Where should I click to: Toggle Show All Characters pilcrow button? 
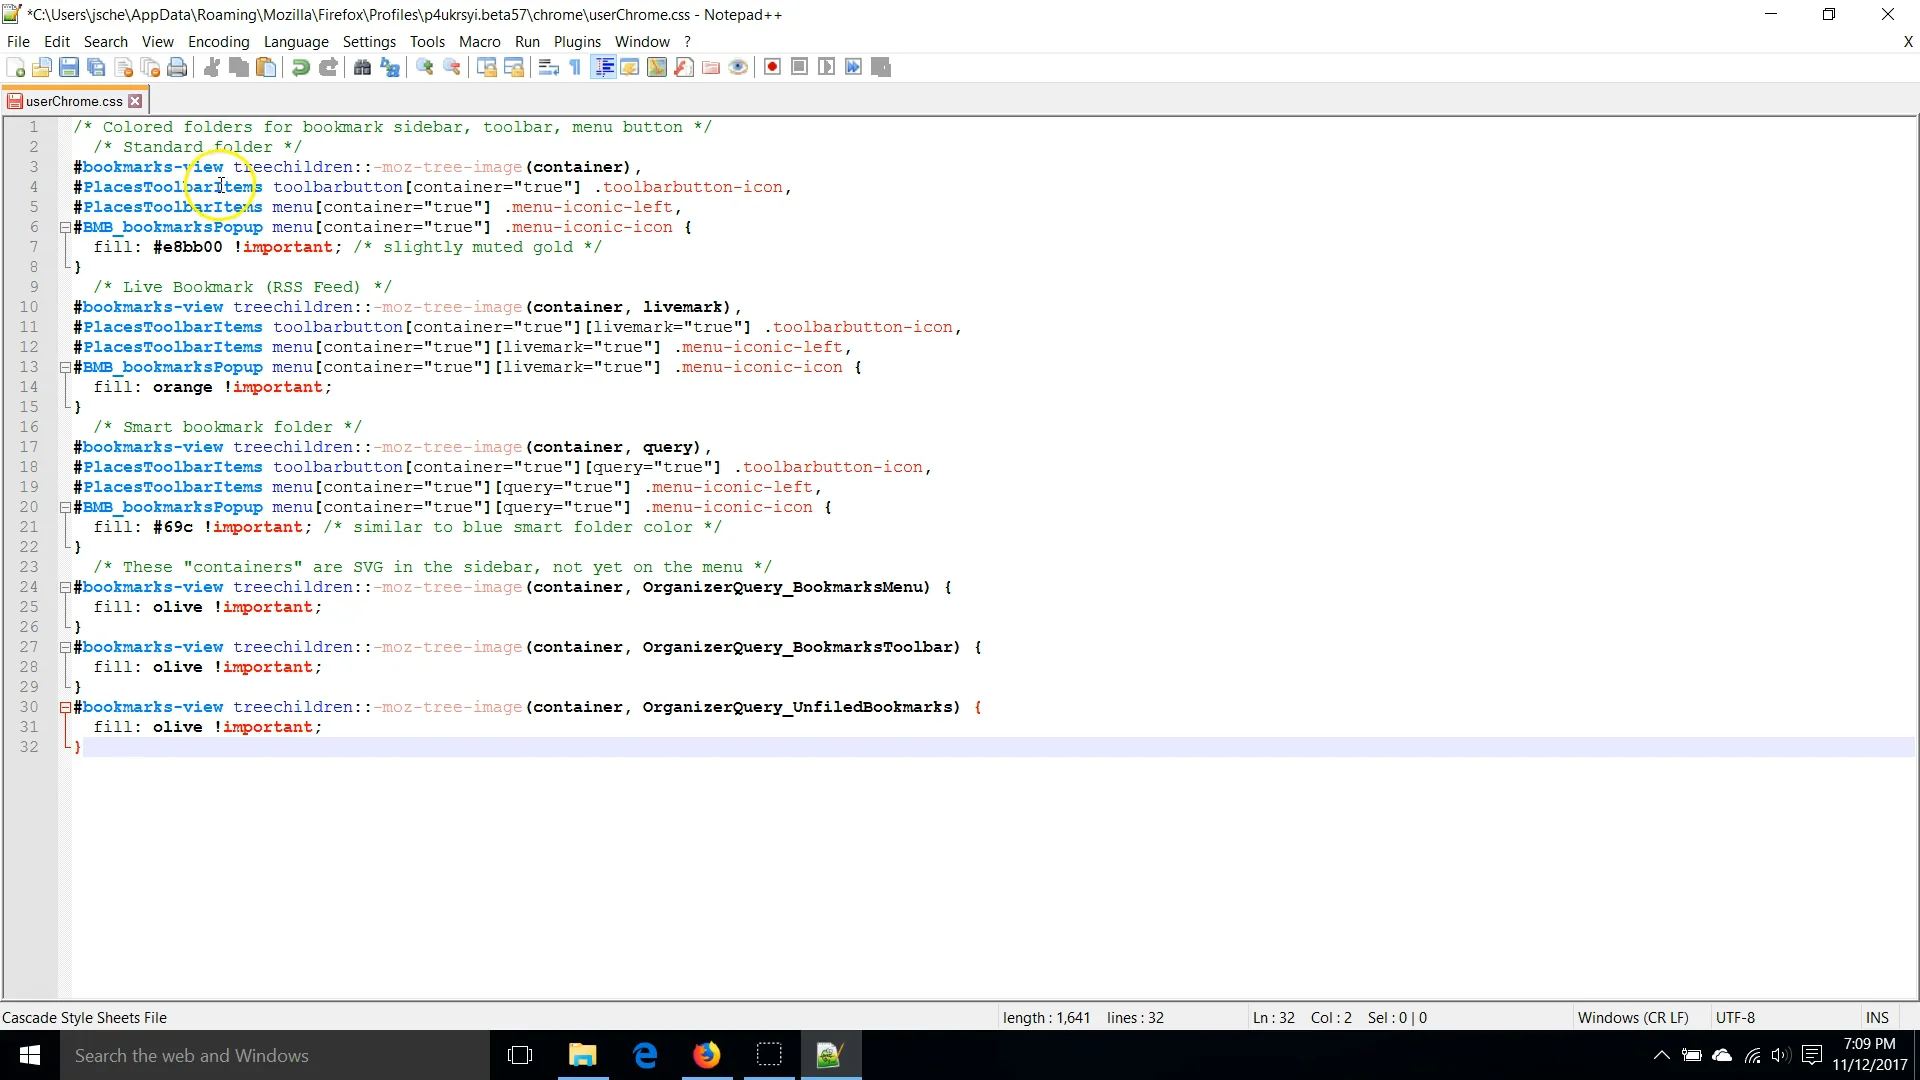point(575,67)
